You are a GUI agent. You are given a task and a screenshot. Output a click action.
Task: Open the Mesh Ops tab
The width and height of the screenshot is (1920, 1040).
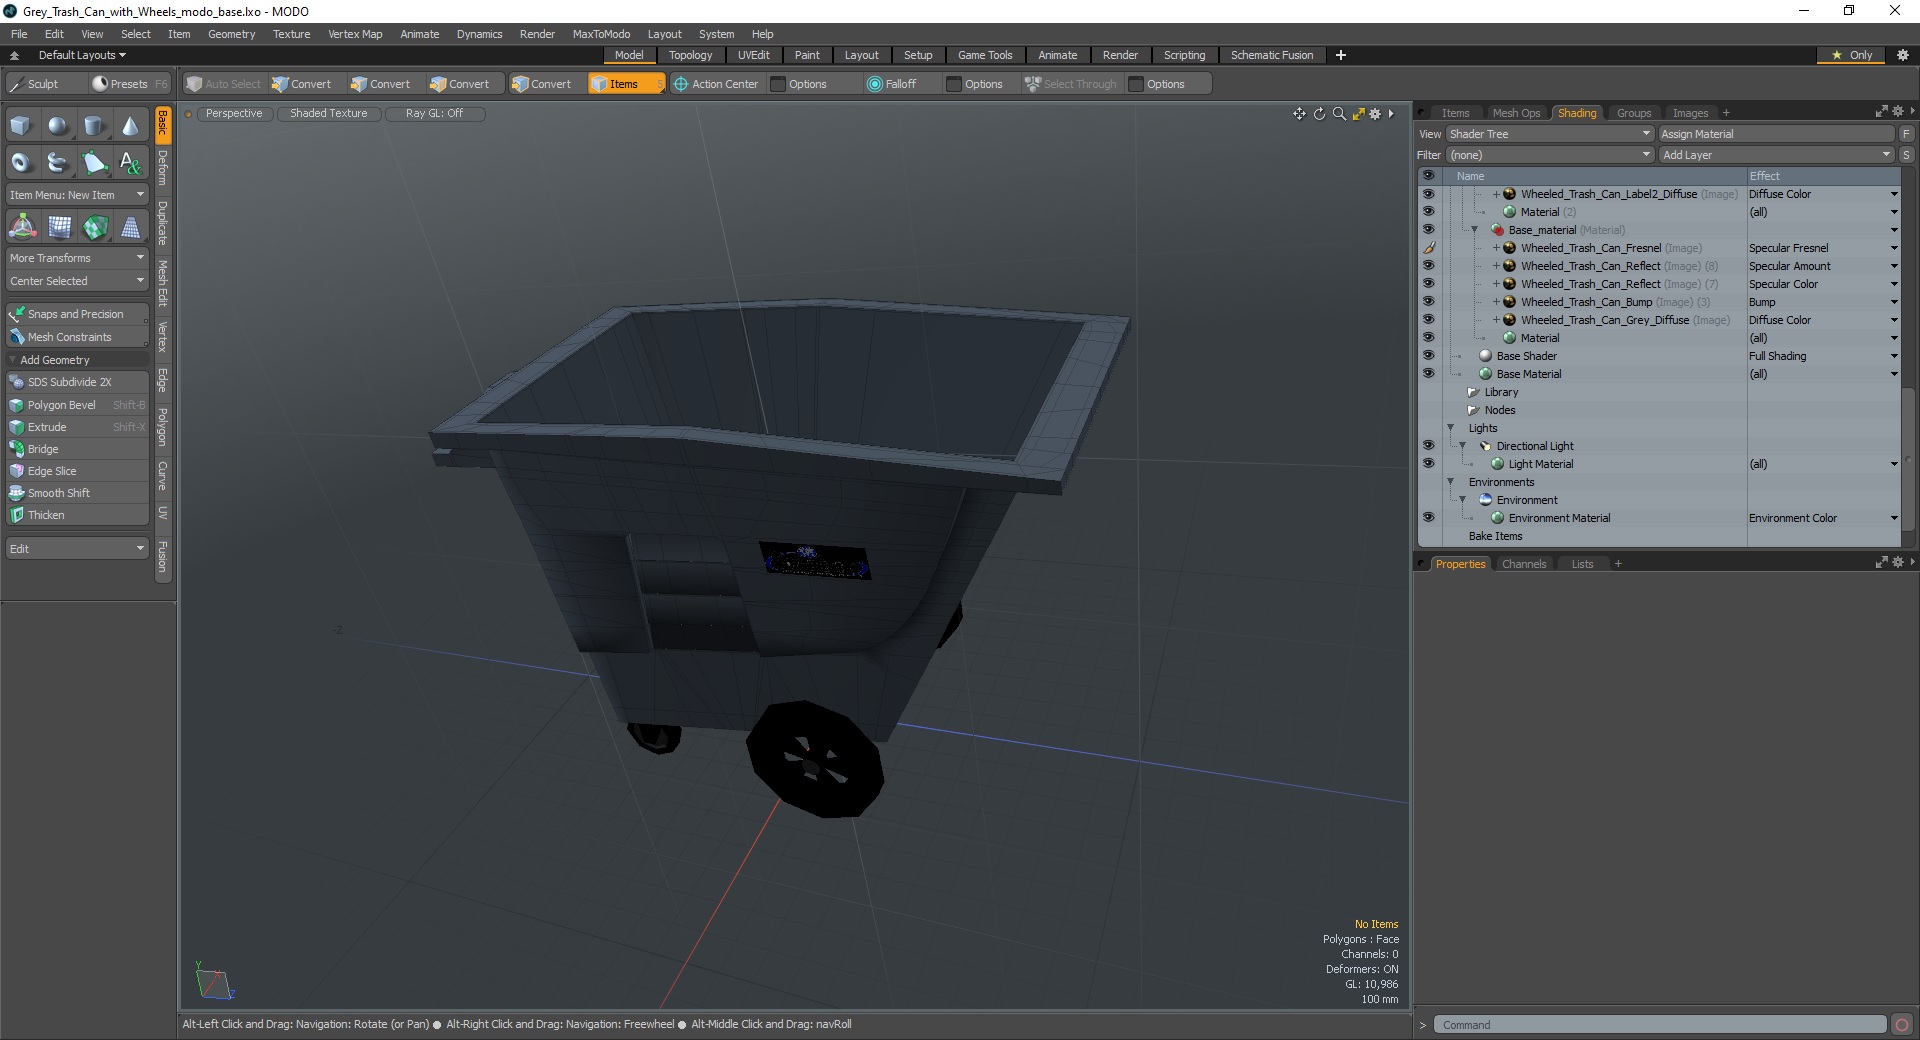1516,113
